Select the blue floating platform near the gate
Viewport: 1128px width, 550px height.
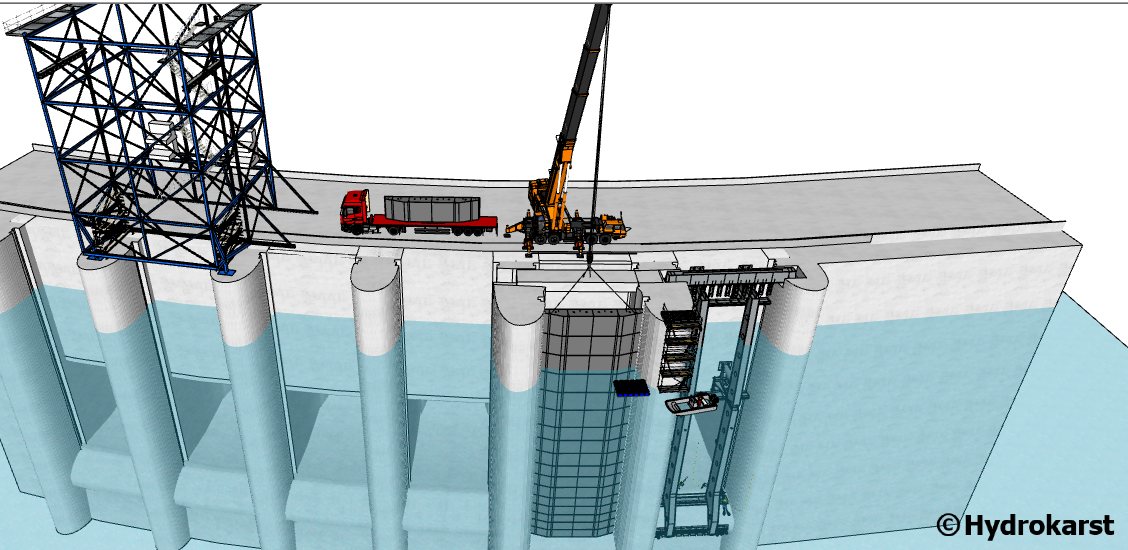point(632,388)
